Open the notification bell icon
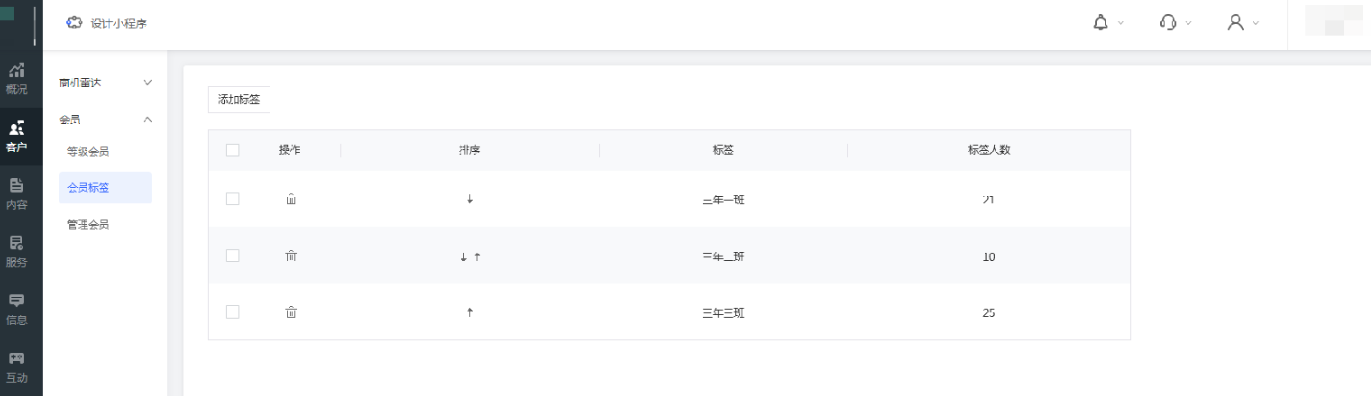The height and width of the screenshot is (396, 1371). tap(1100, 22)
